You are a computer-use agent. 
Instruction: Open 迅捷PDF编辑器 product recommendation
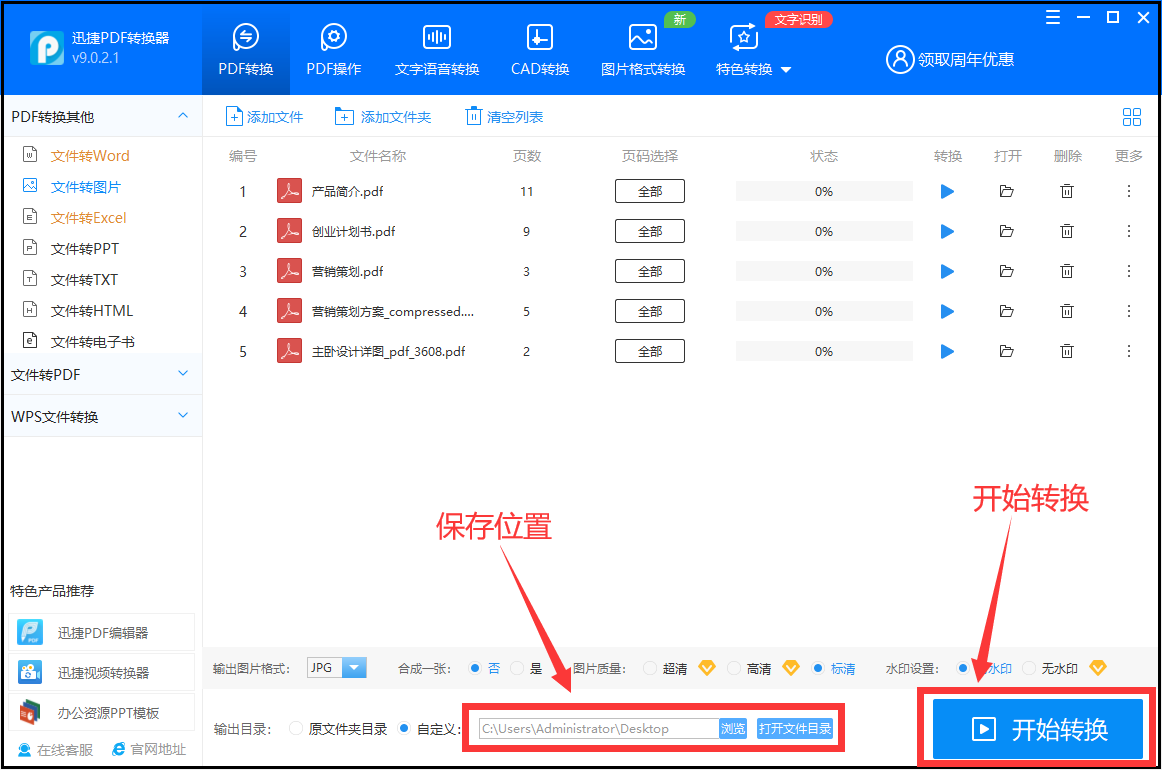(102, 633)
